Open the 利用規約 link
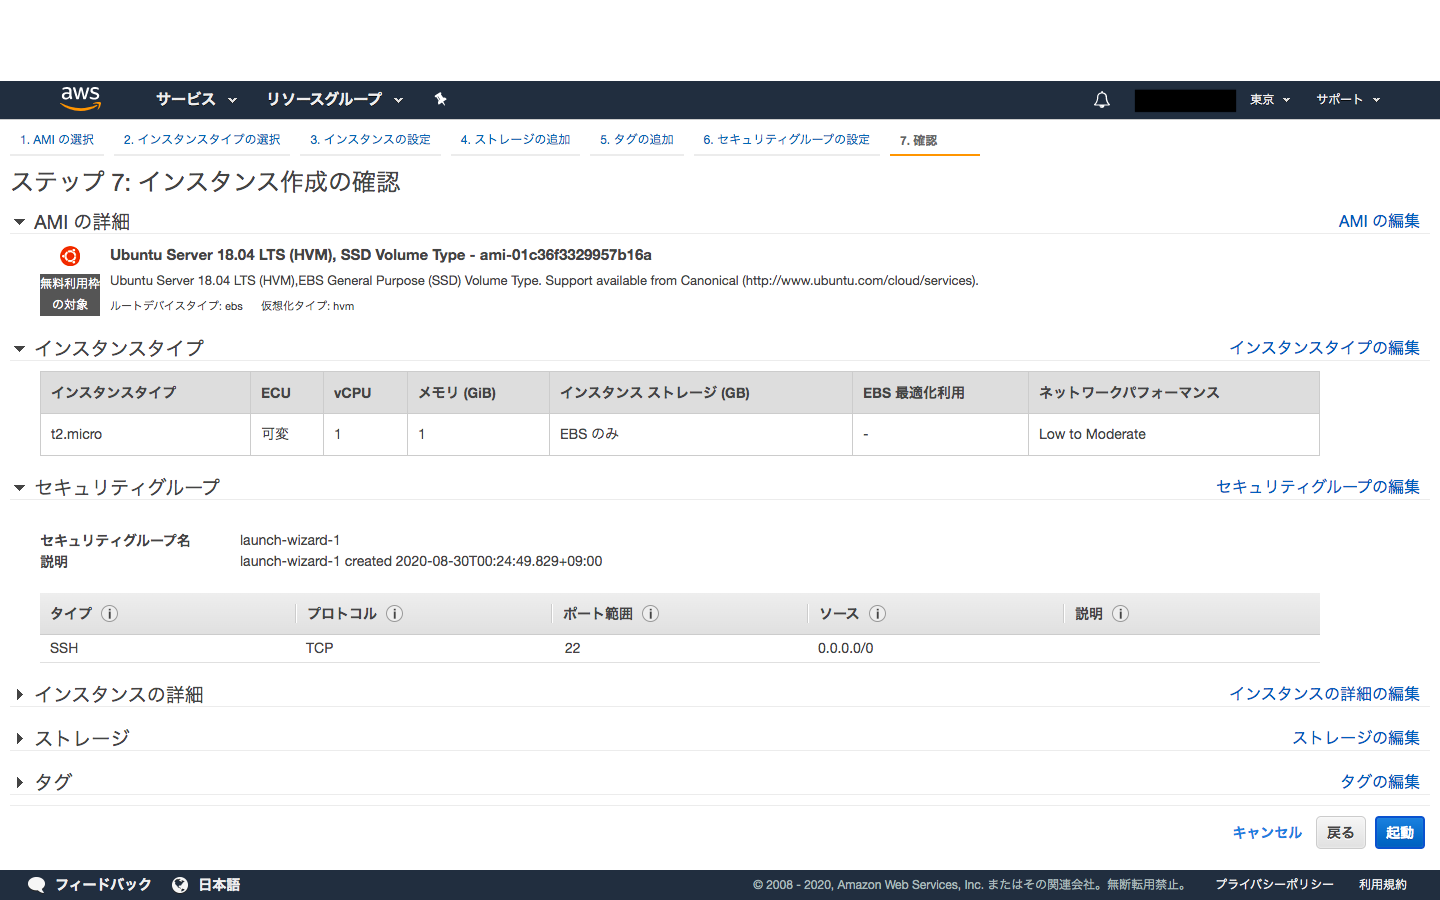 click(x=1383, y=885)
